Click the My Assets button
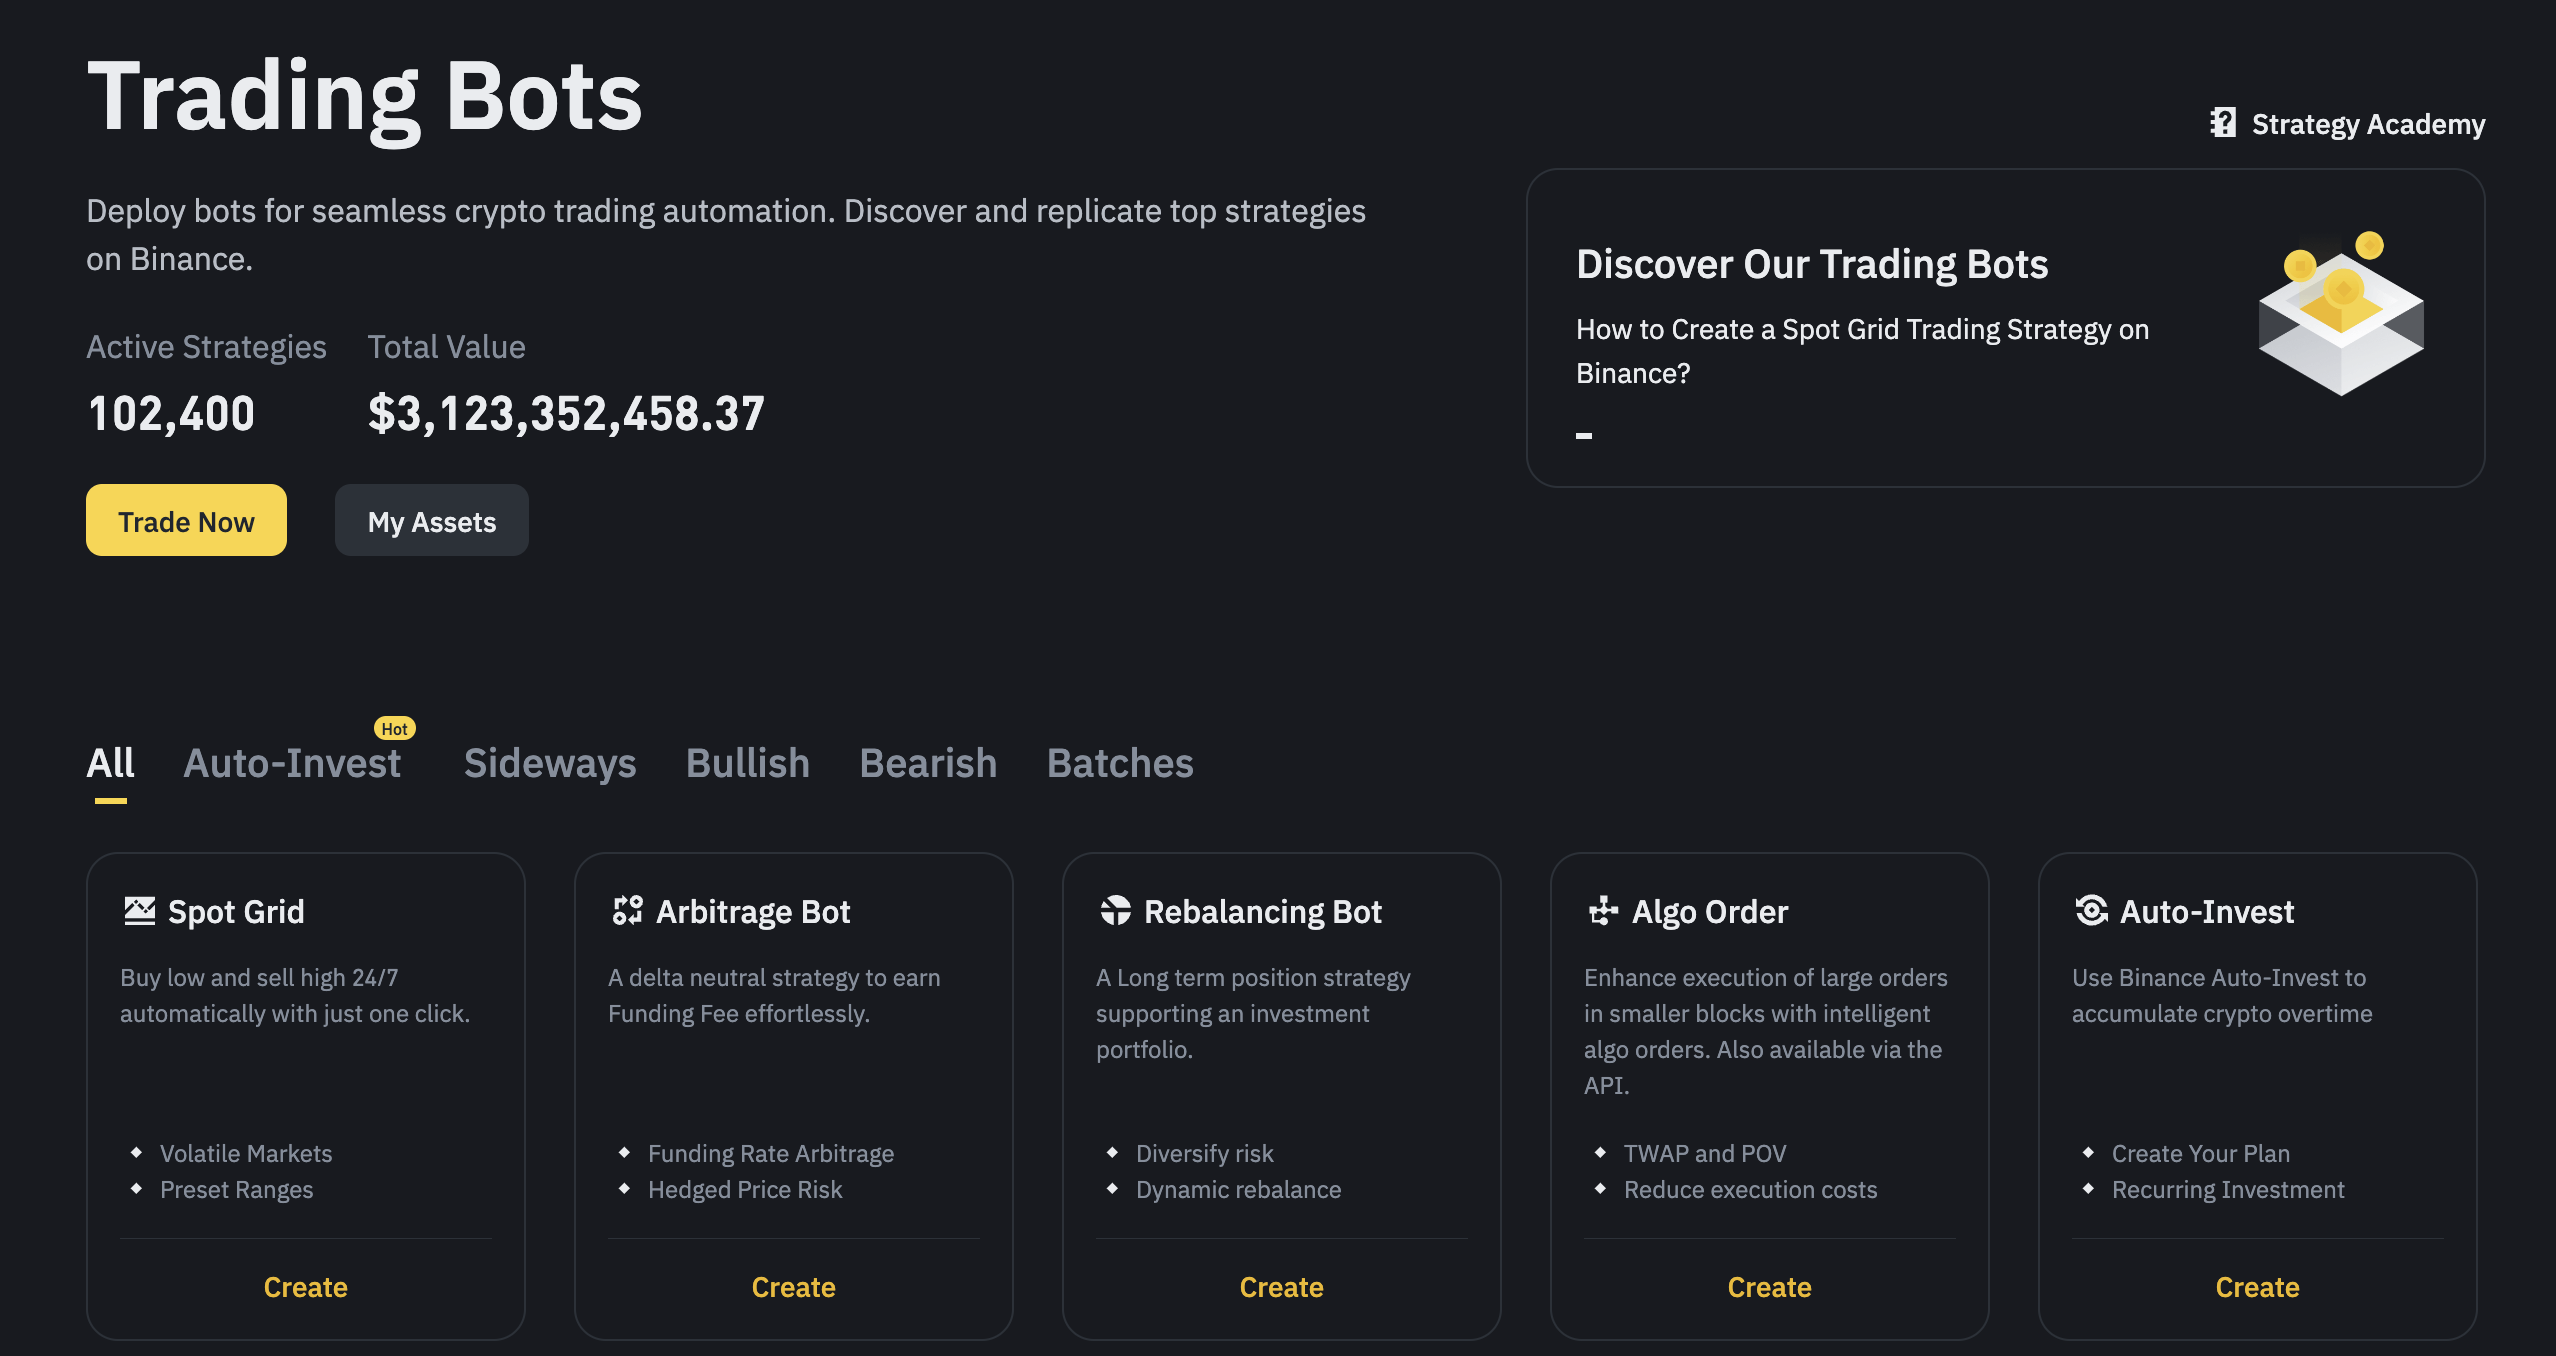 pyautogui.click(x=431, y=521)
